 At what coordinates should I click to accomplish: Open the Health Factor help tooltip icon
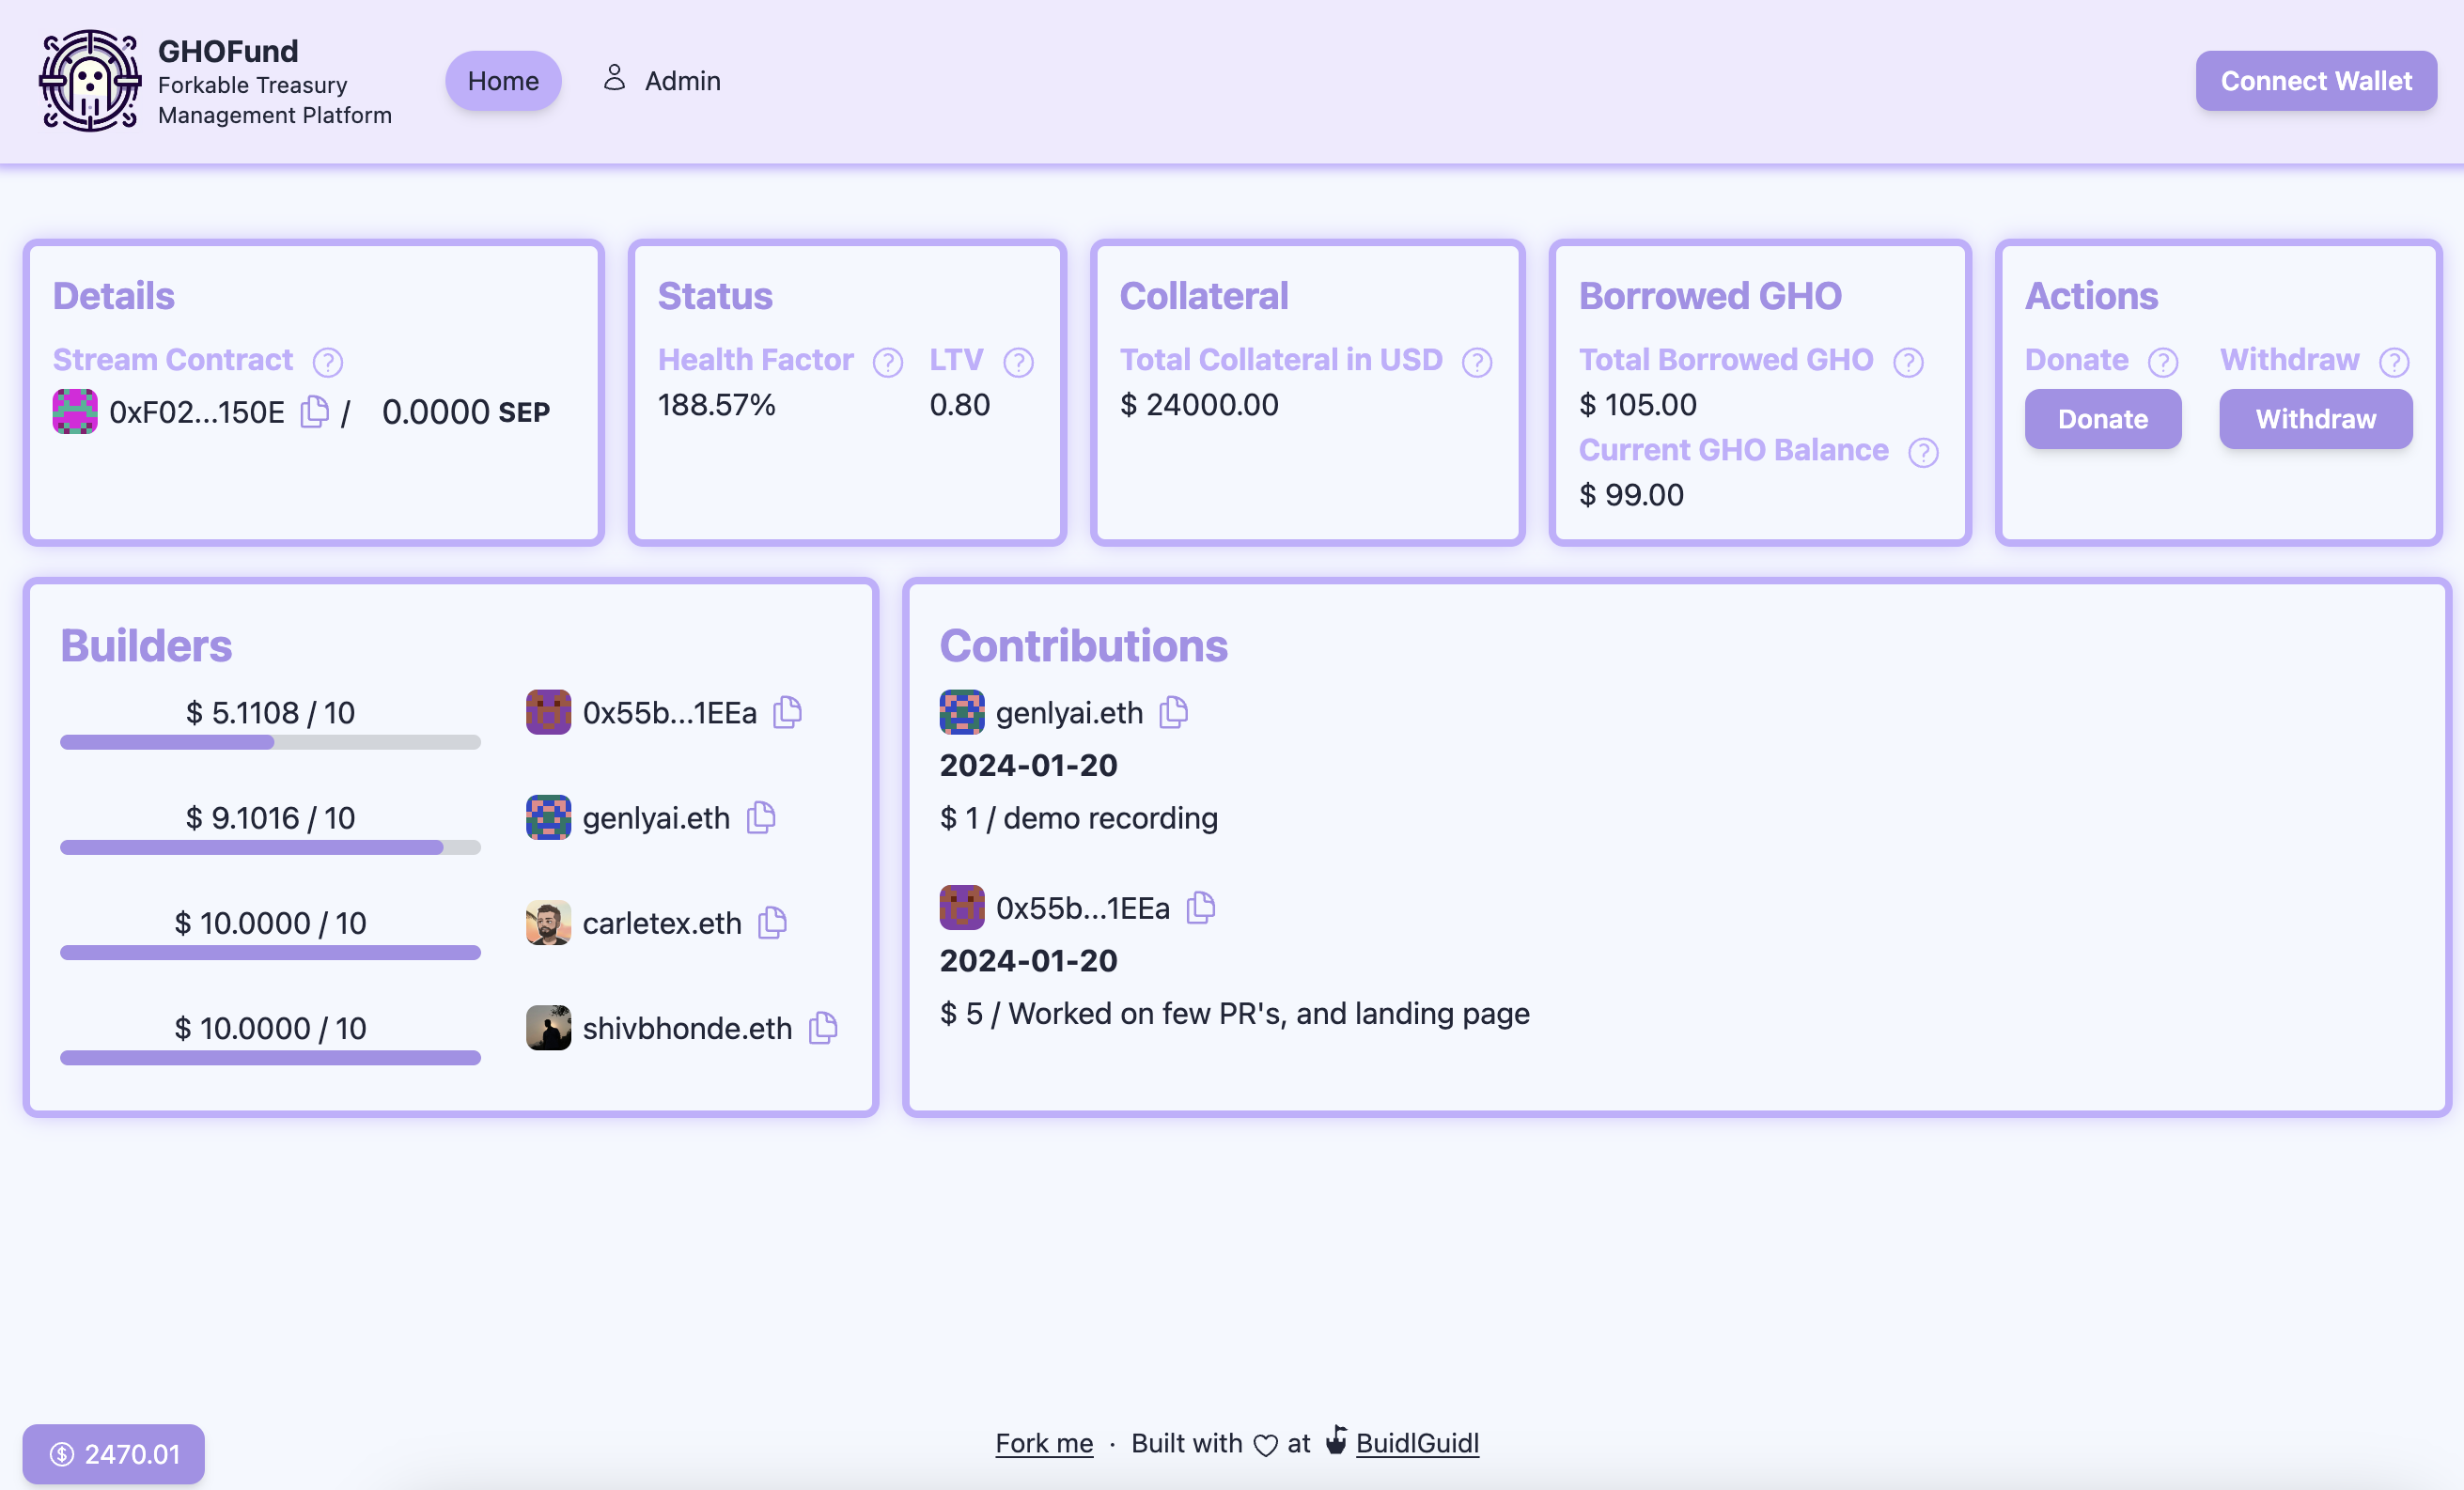[x=888, y=362]
